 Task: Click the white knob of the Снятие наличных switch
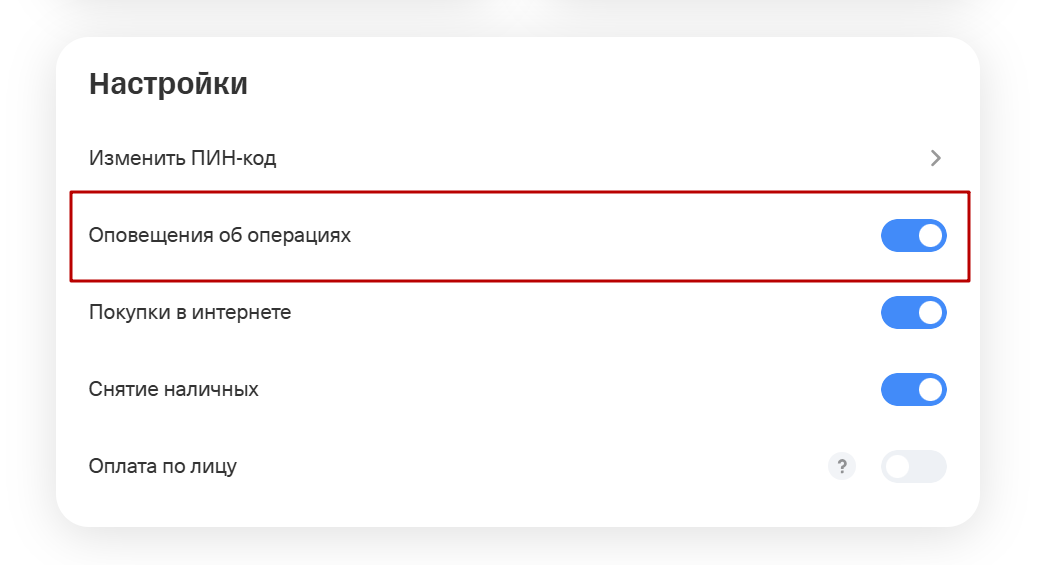point(930,389)
